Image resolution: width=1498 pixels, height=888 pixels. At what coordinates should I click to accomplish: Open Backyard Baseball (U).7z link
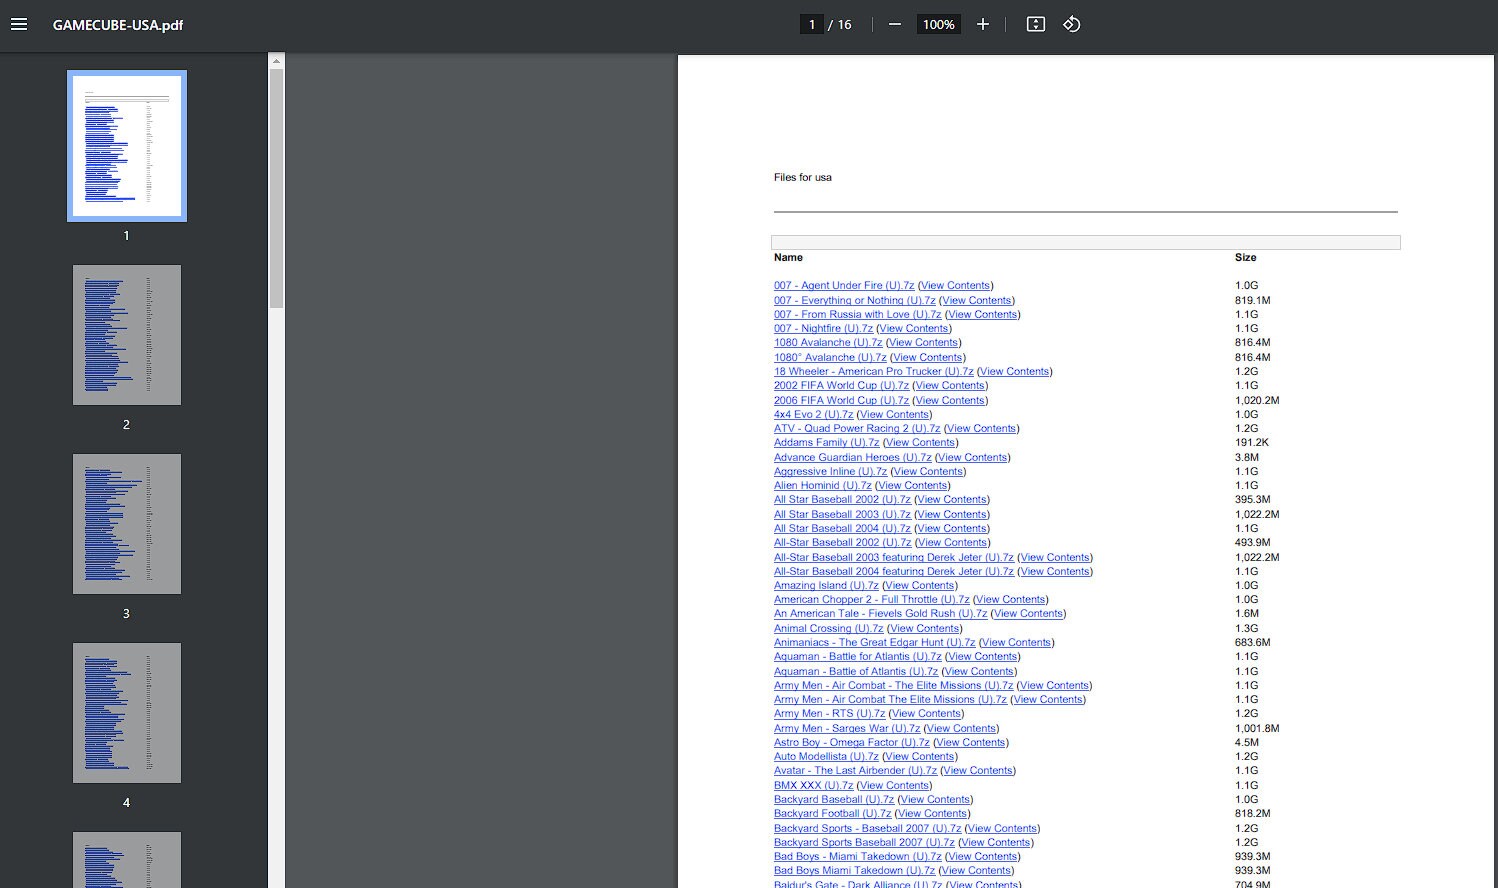coord(834,799)
